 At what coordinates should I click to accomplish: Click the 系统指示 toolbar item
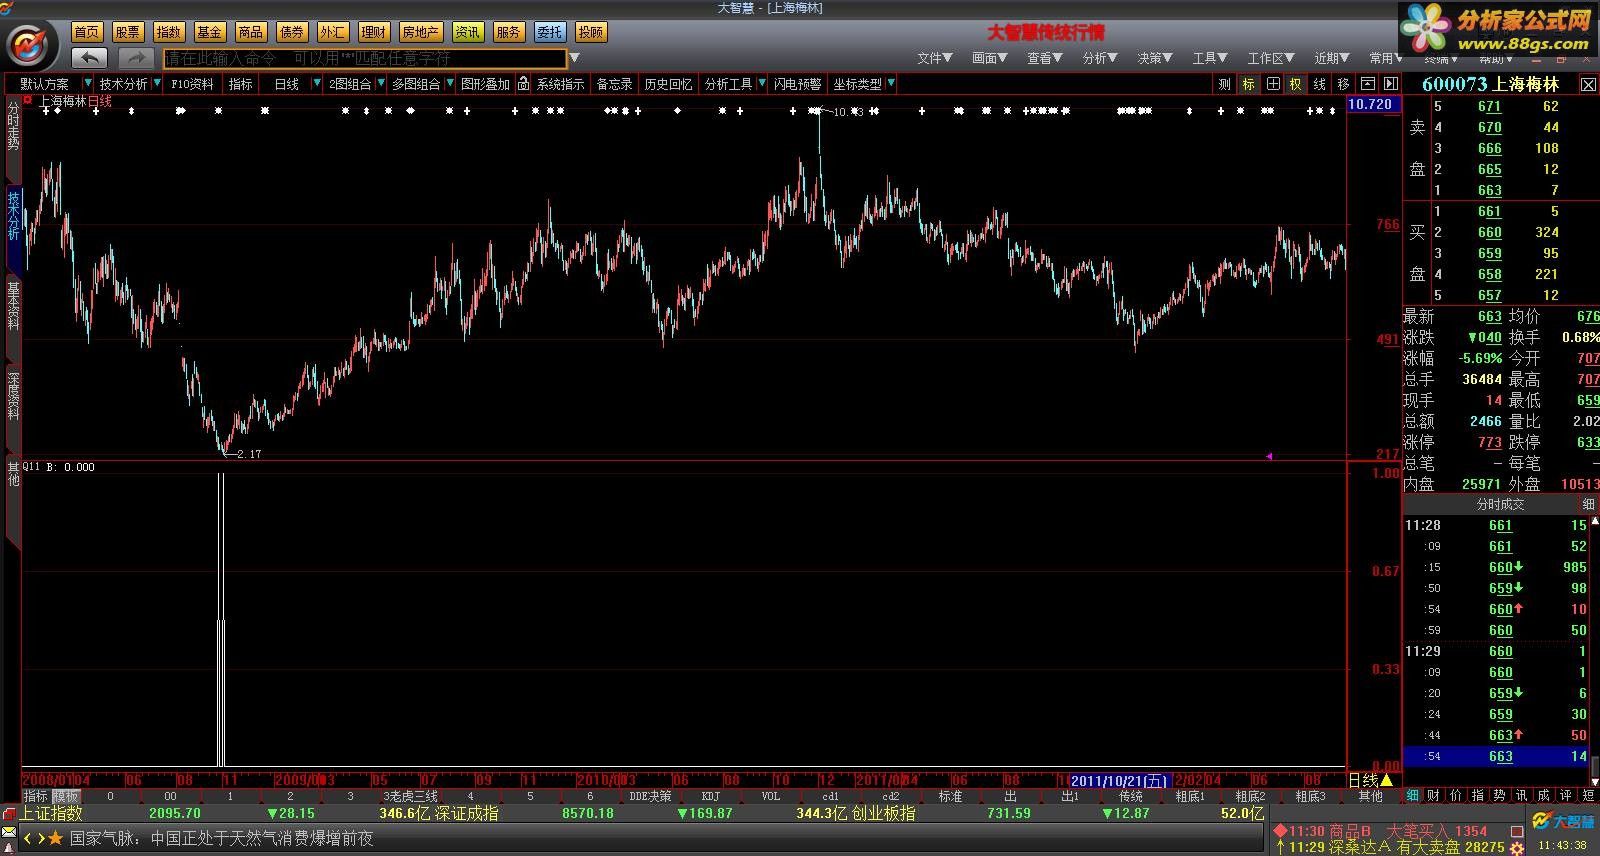560,84
